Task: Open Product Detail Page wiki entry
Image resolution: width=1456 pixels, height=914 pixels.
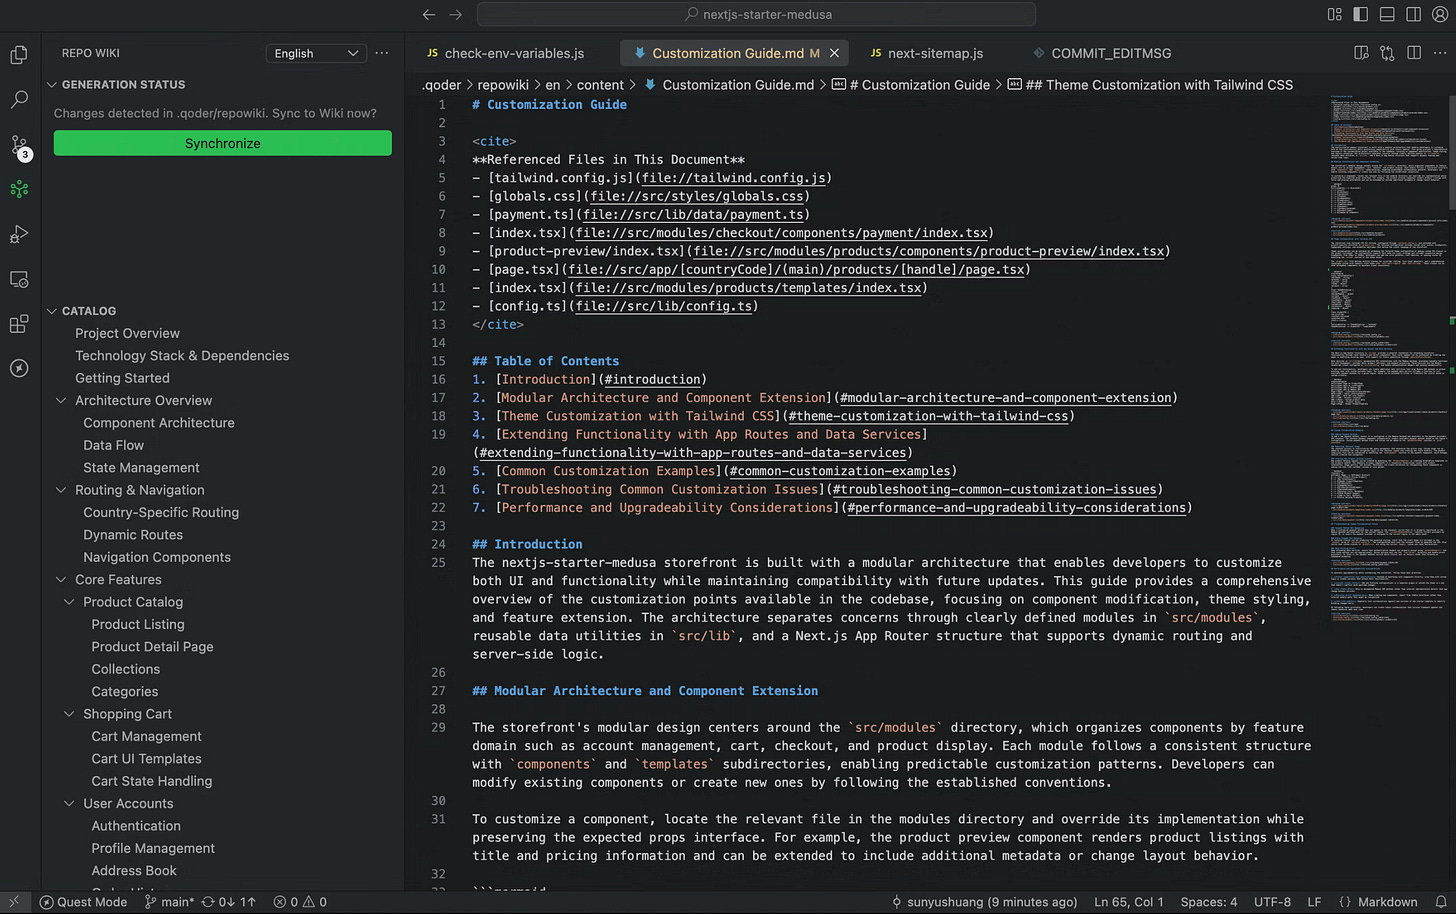Action: tap(152, 646)
